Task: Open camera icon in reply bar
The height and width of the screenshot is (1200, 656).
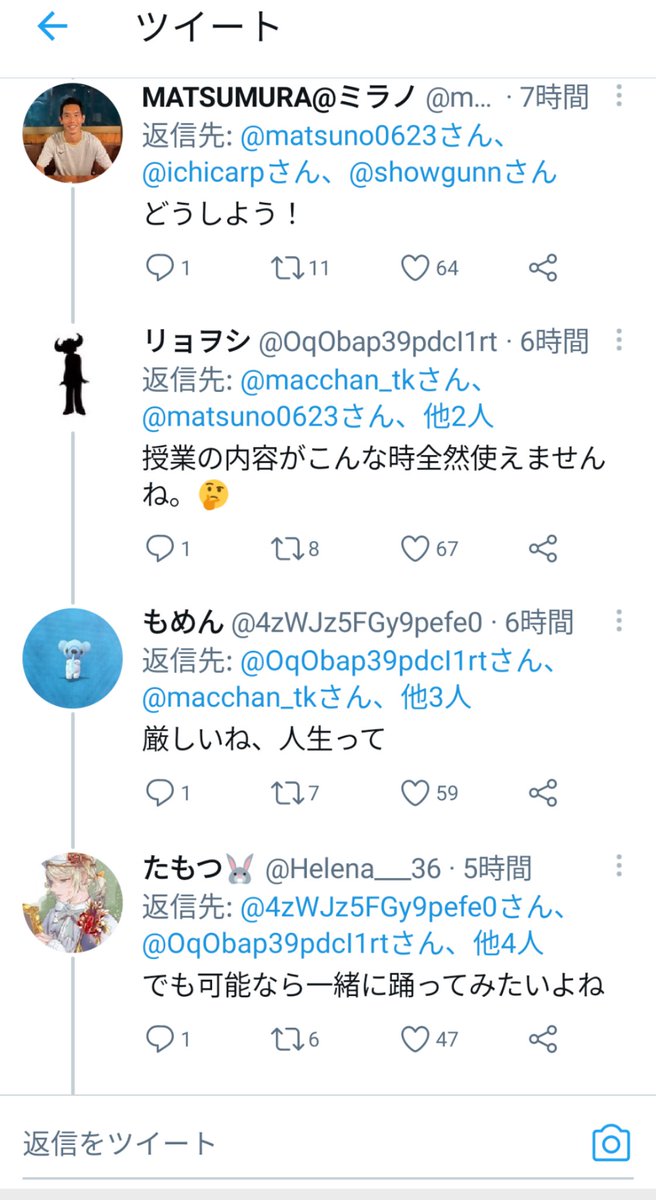Action: pyautogui.click(x=611, y=1142)
